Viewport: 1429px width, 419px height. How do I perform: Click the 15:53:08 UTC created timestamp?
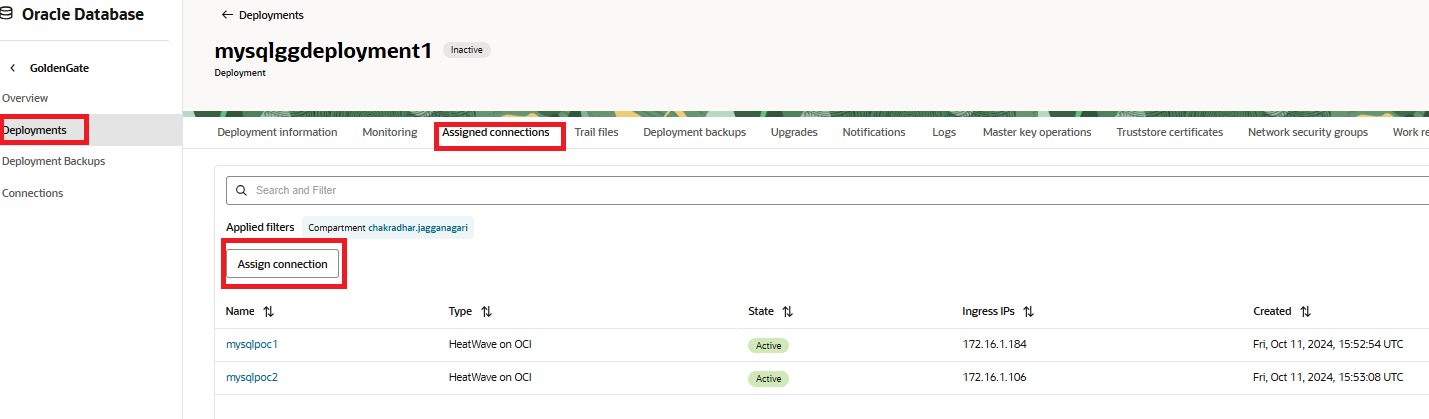[1328, 377]
